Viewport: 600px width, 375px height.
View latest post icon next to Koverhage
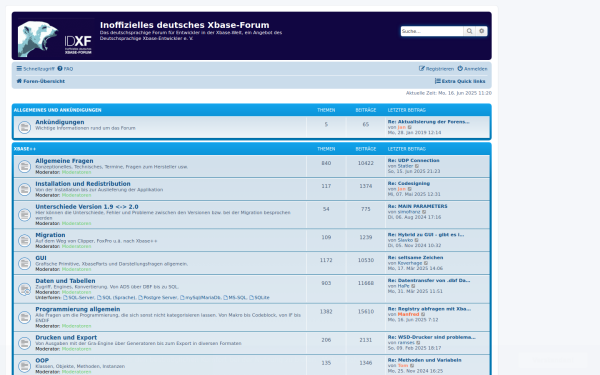[x=426, y=263]
